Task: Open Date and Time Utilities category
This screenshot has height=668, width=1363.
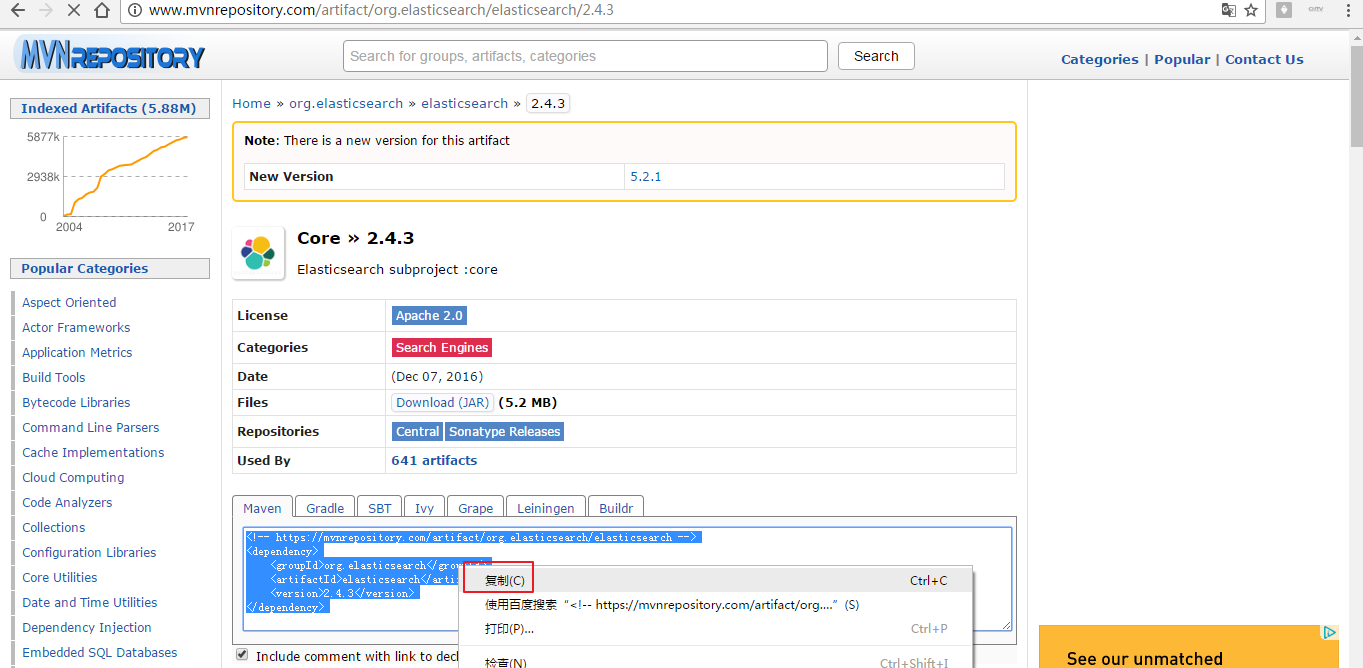Action: (90, 602)
